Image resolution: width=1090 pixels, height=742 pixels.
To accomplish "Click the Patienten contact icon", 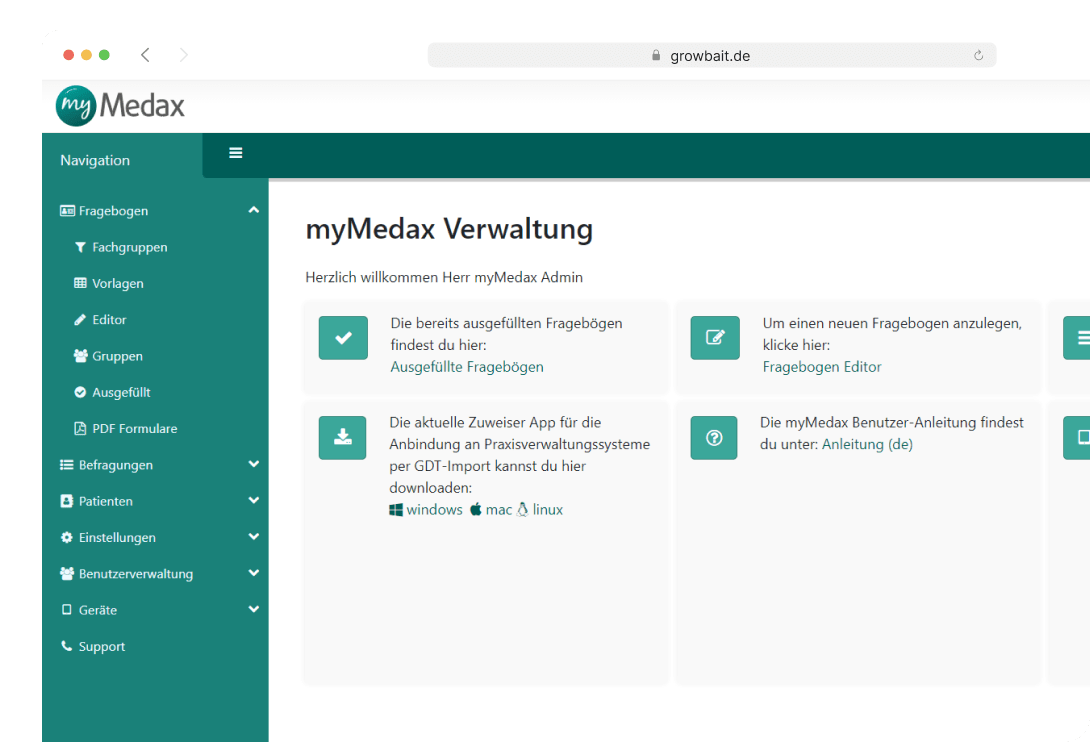I will click(67, 501).
